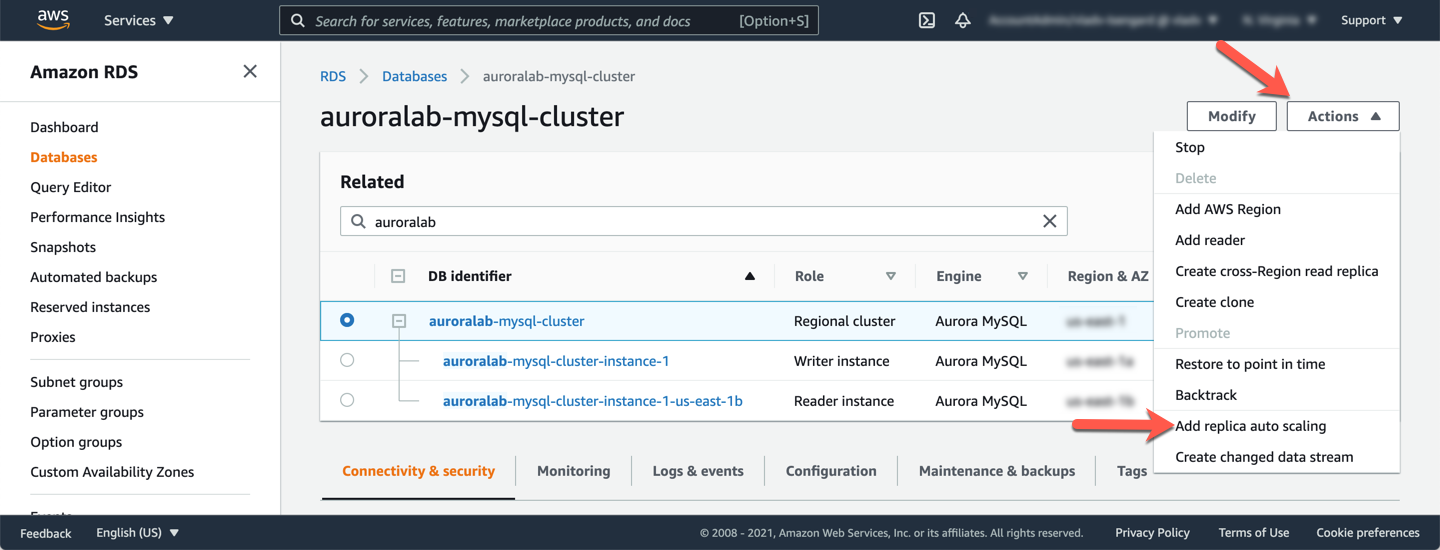This screenshot has width=1440, height=550.
Task: Open the notifications bell
Action: (963, 20)
